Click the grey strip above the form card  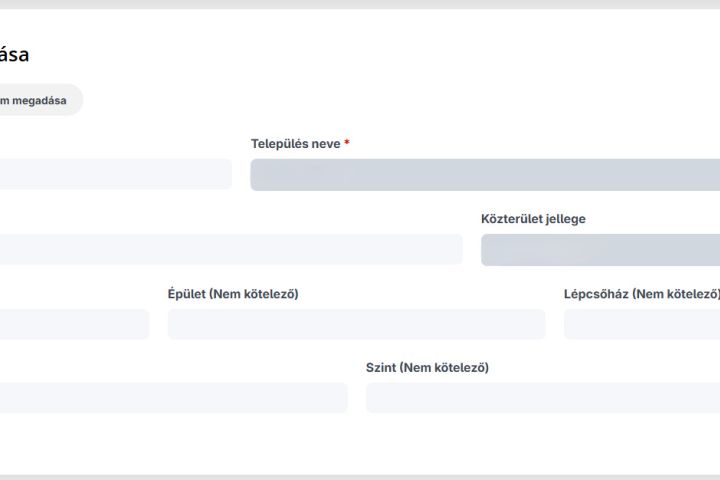tap(360, 4)
